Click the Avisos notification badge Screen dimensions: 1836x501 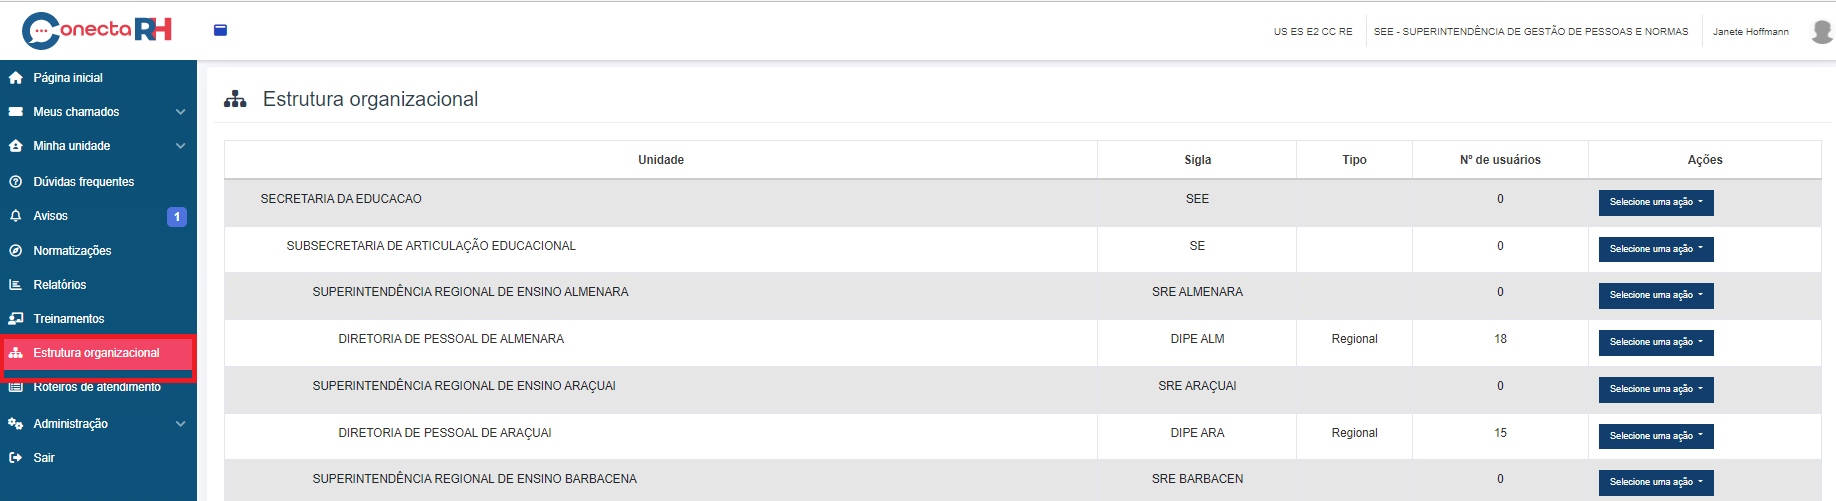pyautogui.click(x=177, y=216)
